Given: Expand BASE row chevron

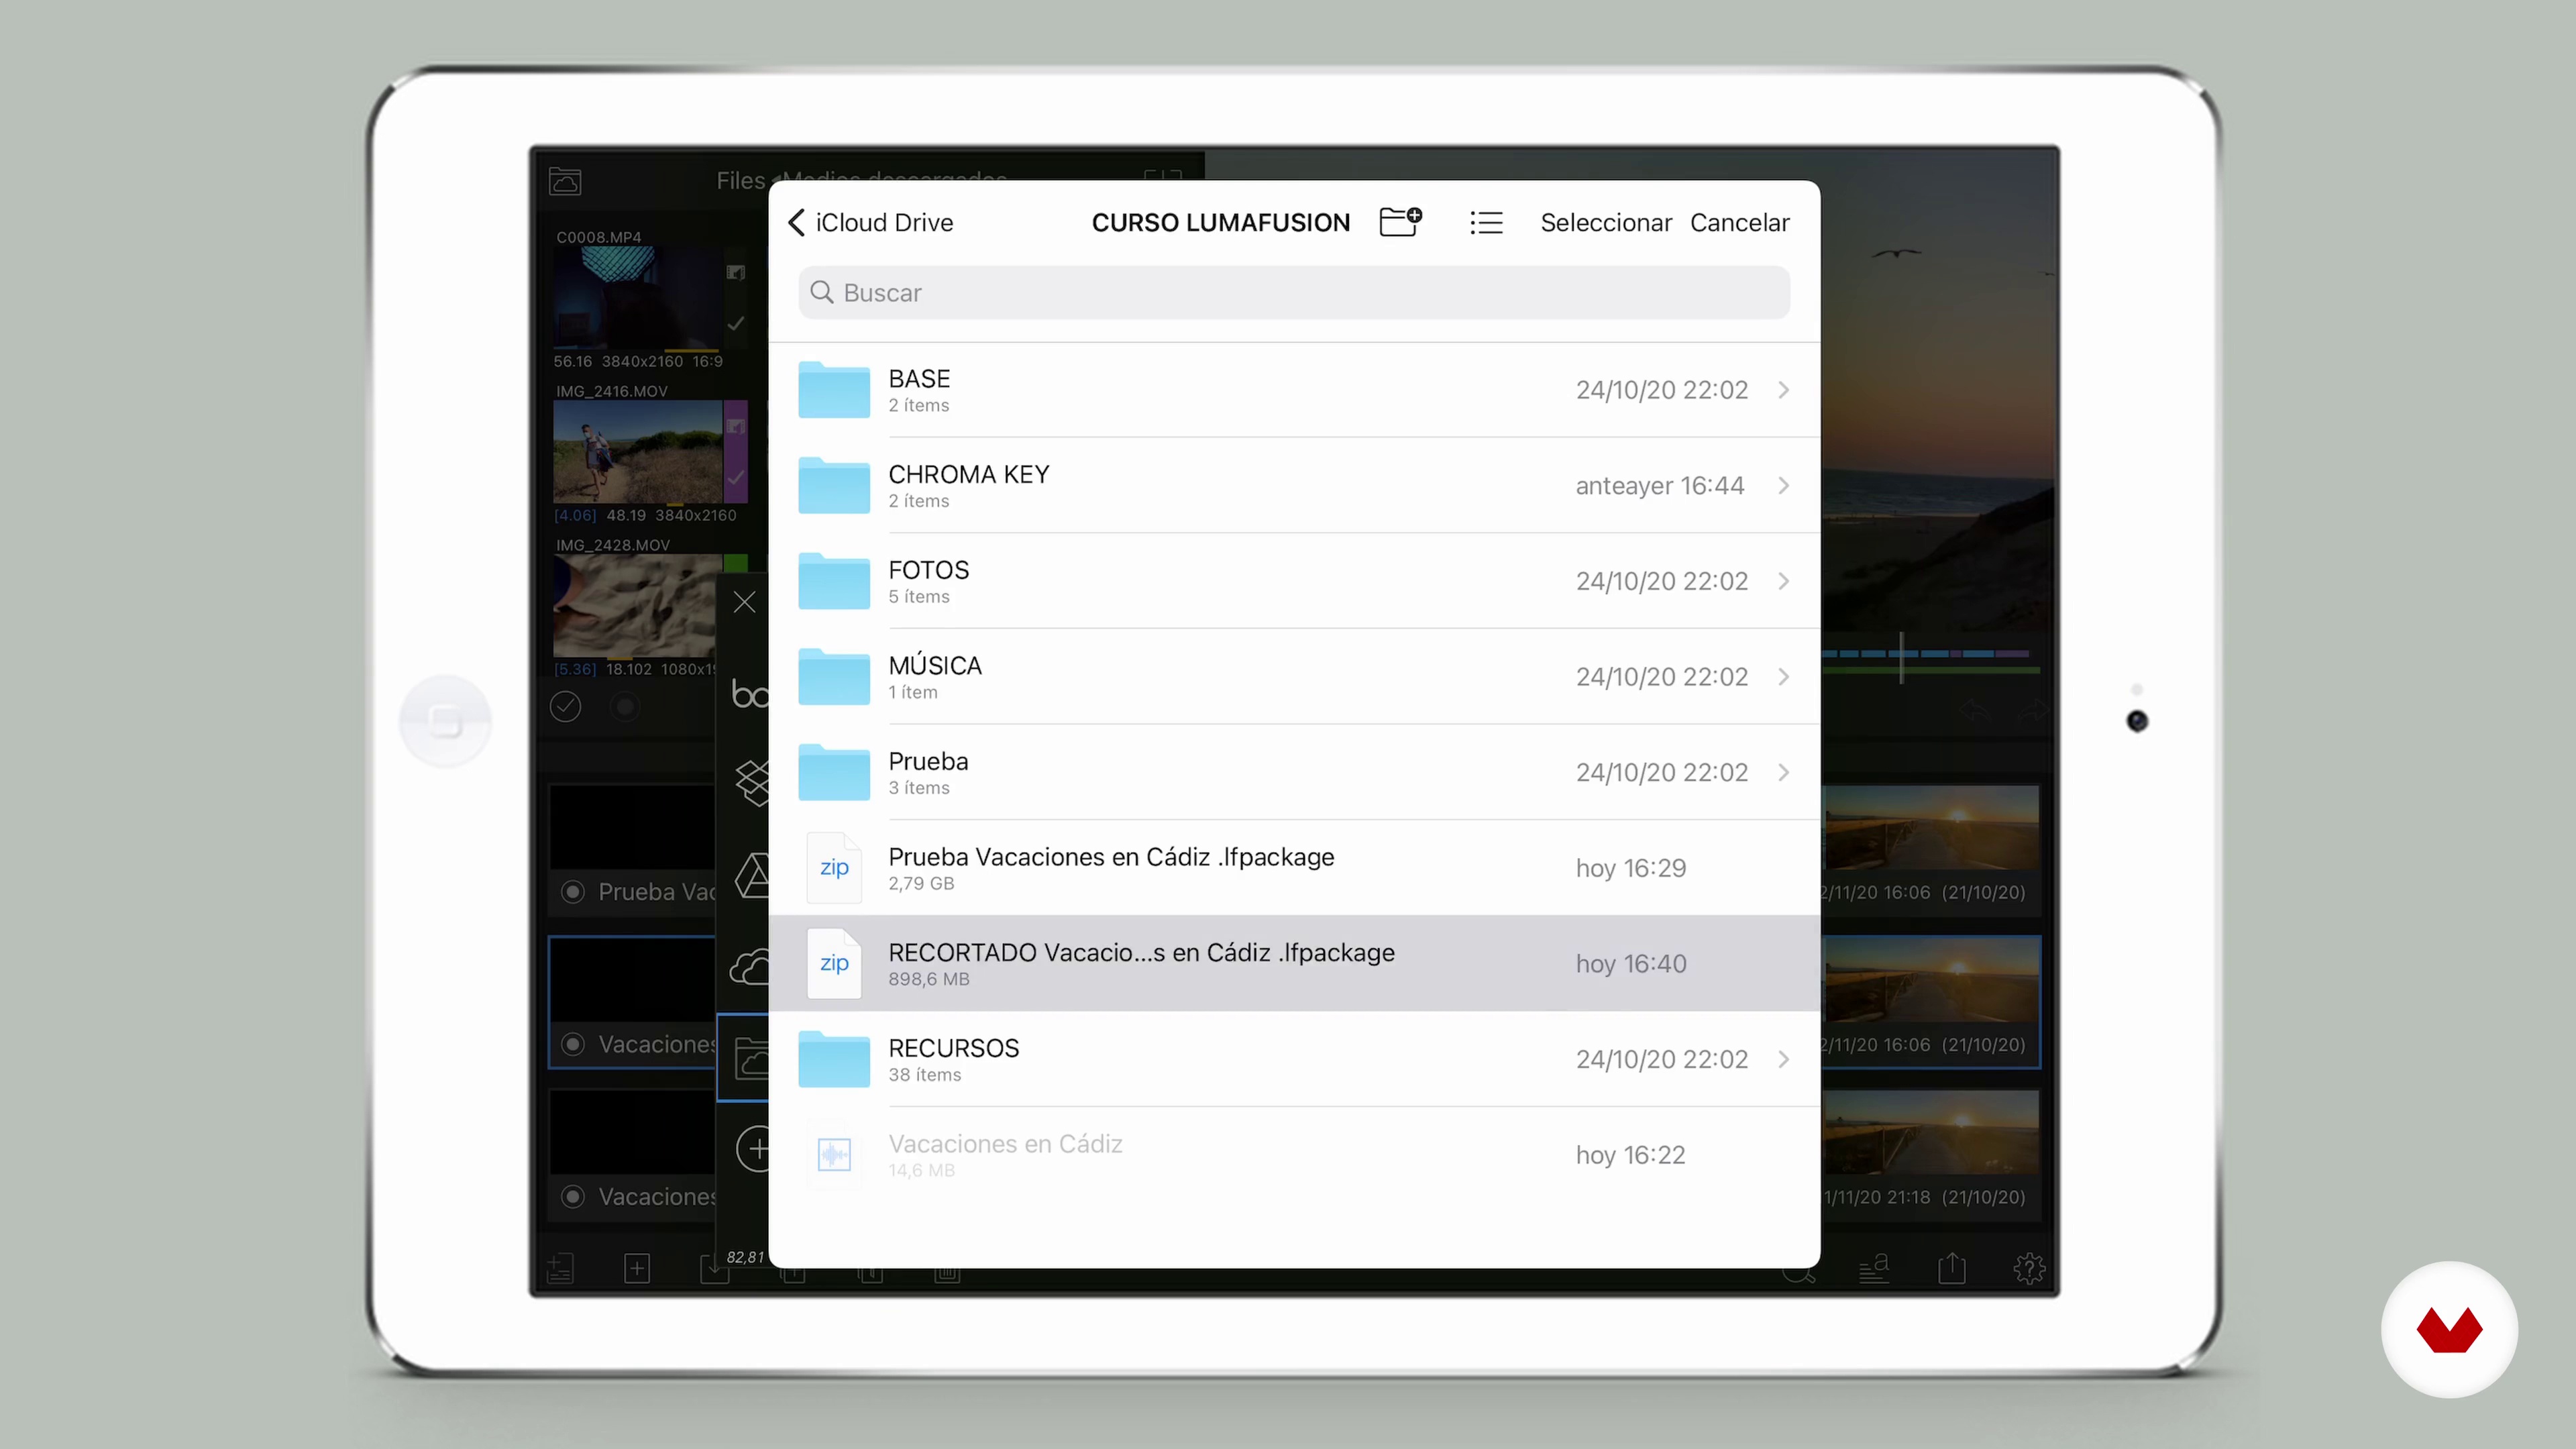Looking at the screenshot, I should (x=1783, y=390).
